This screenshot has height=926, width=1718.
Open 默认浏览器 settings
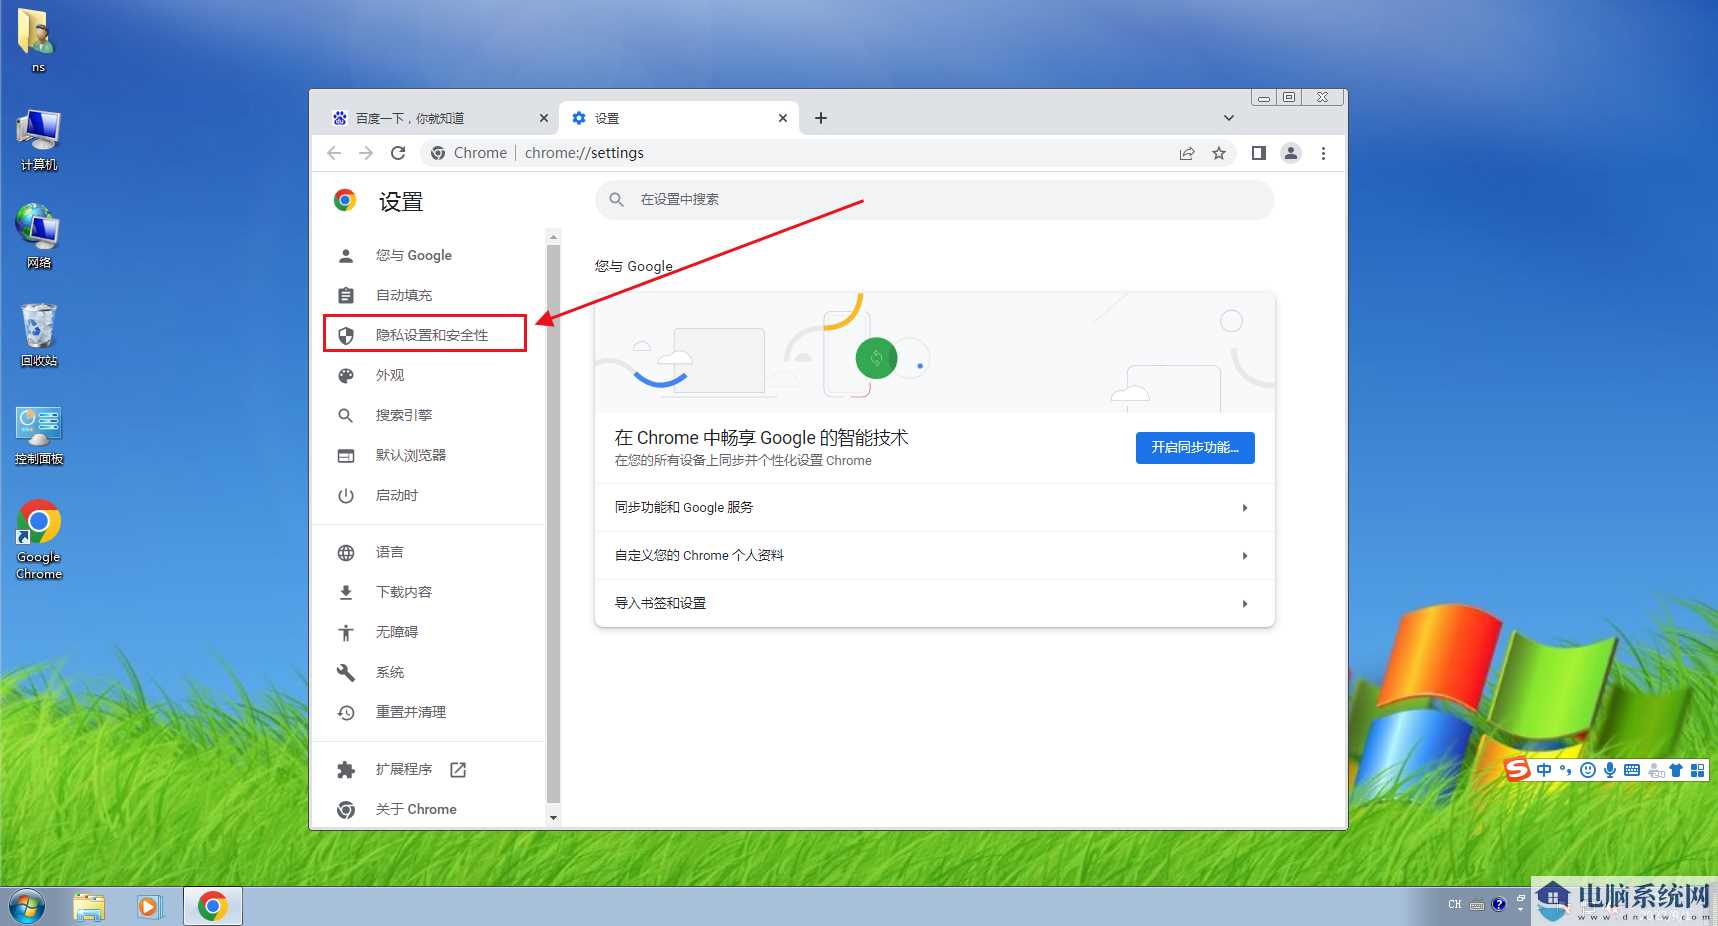click(410, 455)
